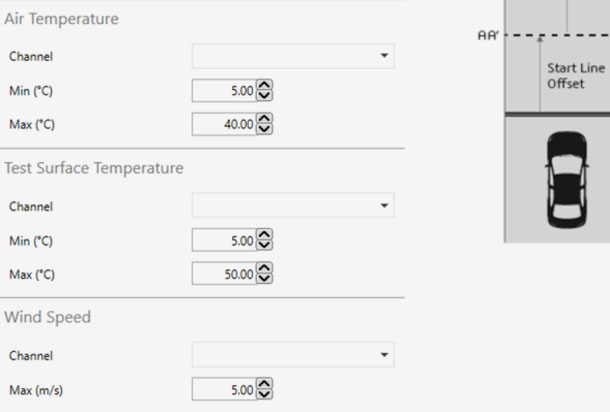610x412 pixels.
Task: Decrease Test Surface Temperature Max value
Action: (265, 277)
